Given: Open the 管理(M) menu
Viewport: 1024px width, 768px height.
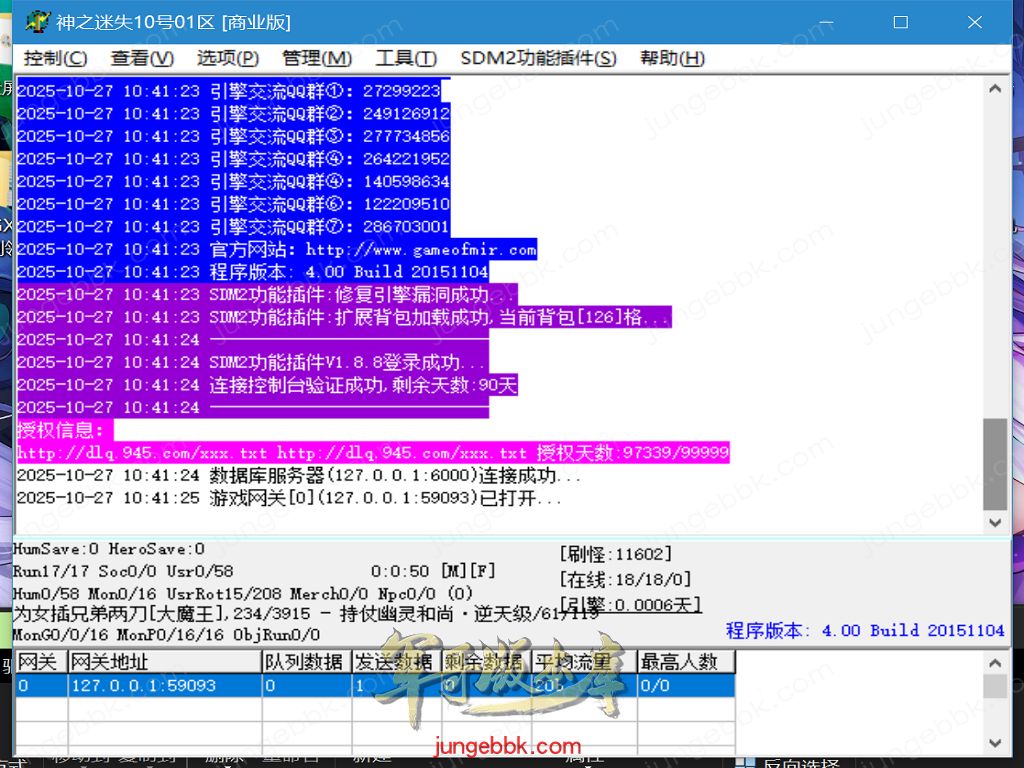Looking at the screenshot, I should click(x=317, y=59).
